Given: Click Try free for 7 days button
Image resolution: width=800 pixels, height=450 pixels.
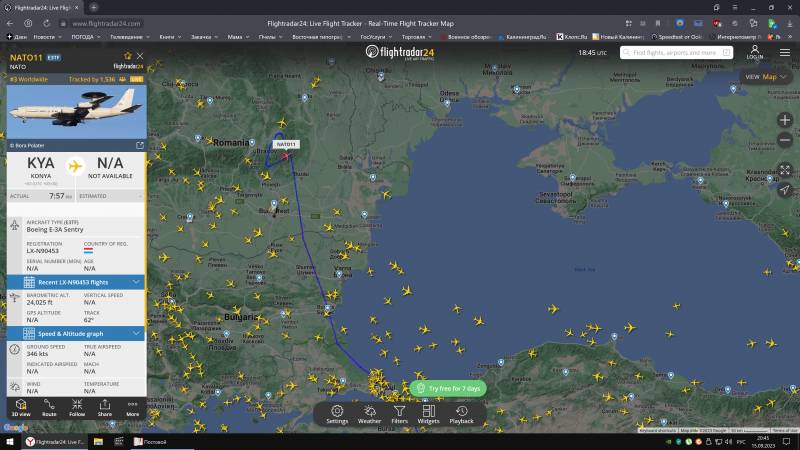Looking at the screenshot, I should pyautogui.click(x=448, y=388).
